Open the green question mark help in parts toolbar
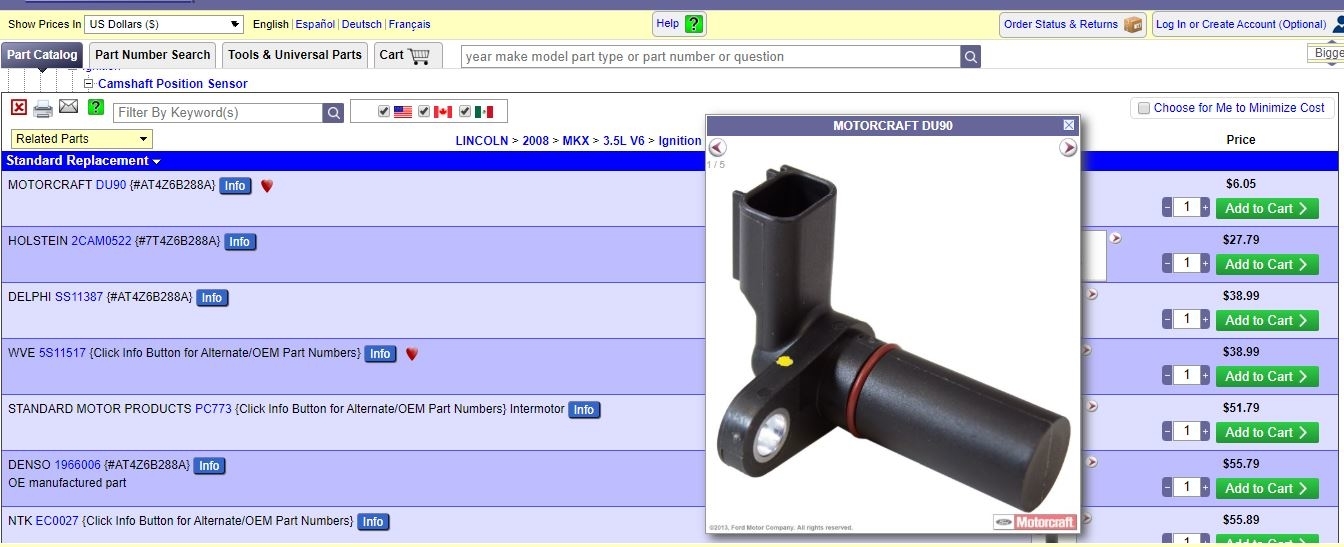 click(96, 107)
